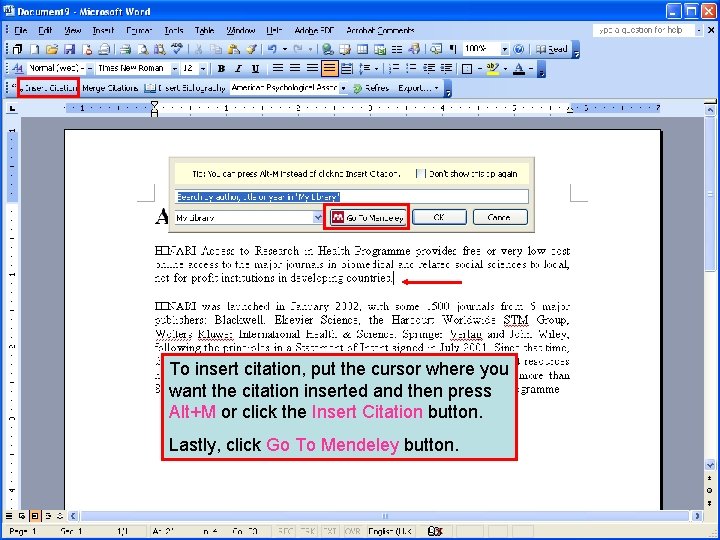Insert an Excel worksheet icon
The height and width of the screenshot is (540, 720).
380,49
